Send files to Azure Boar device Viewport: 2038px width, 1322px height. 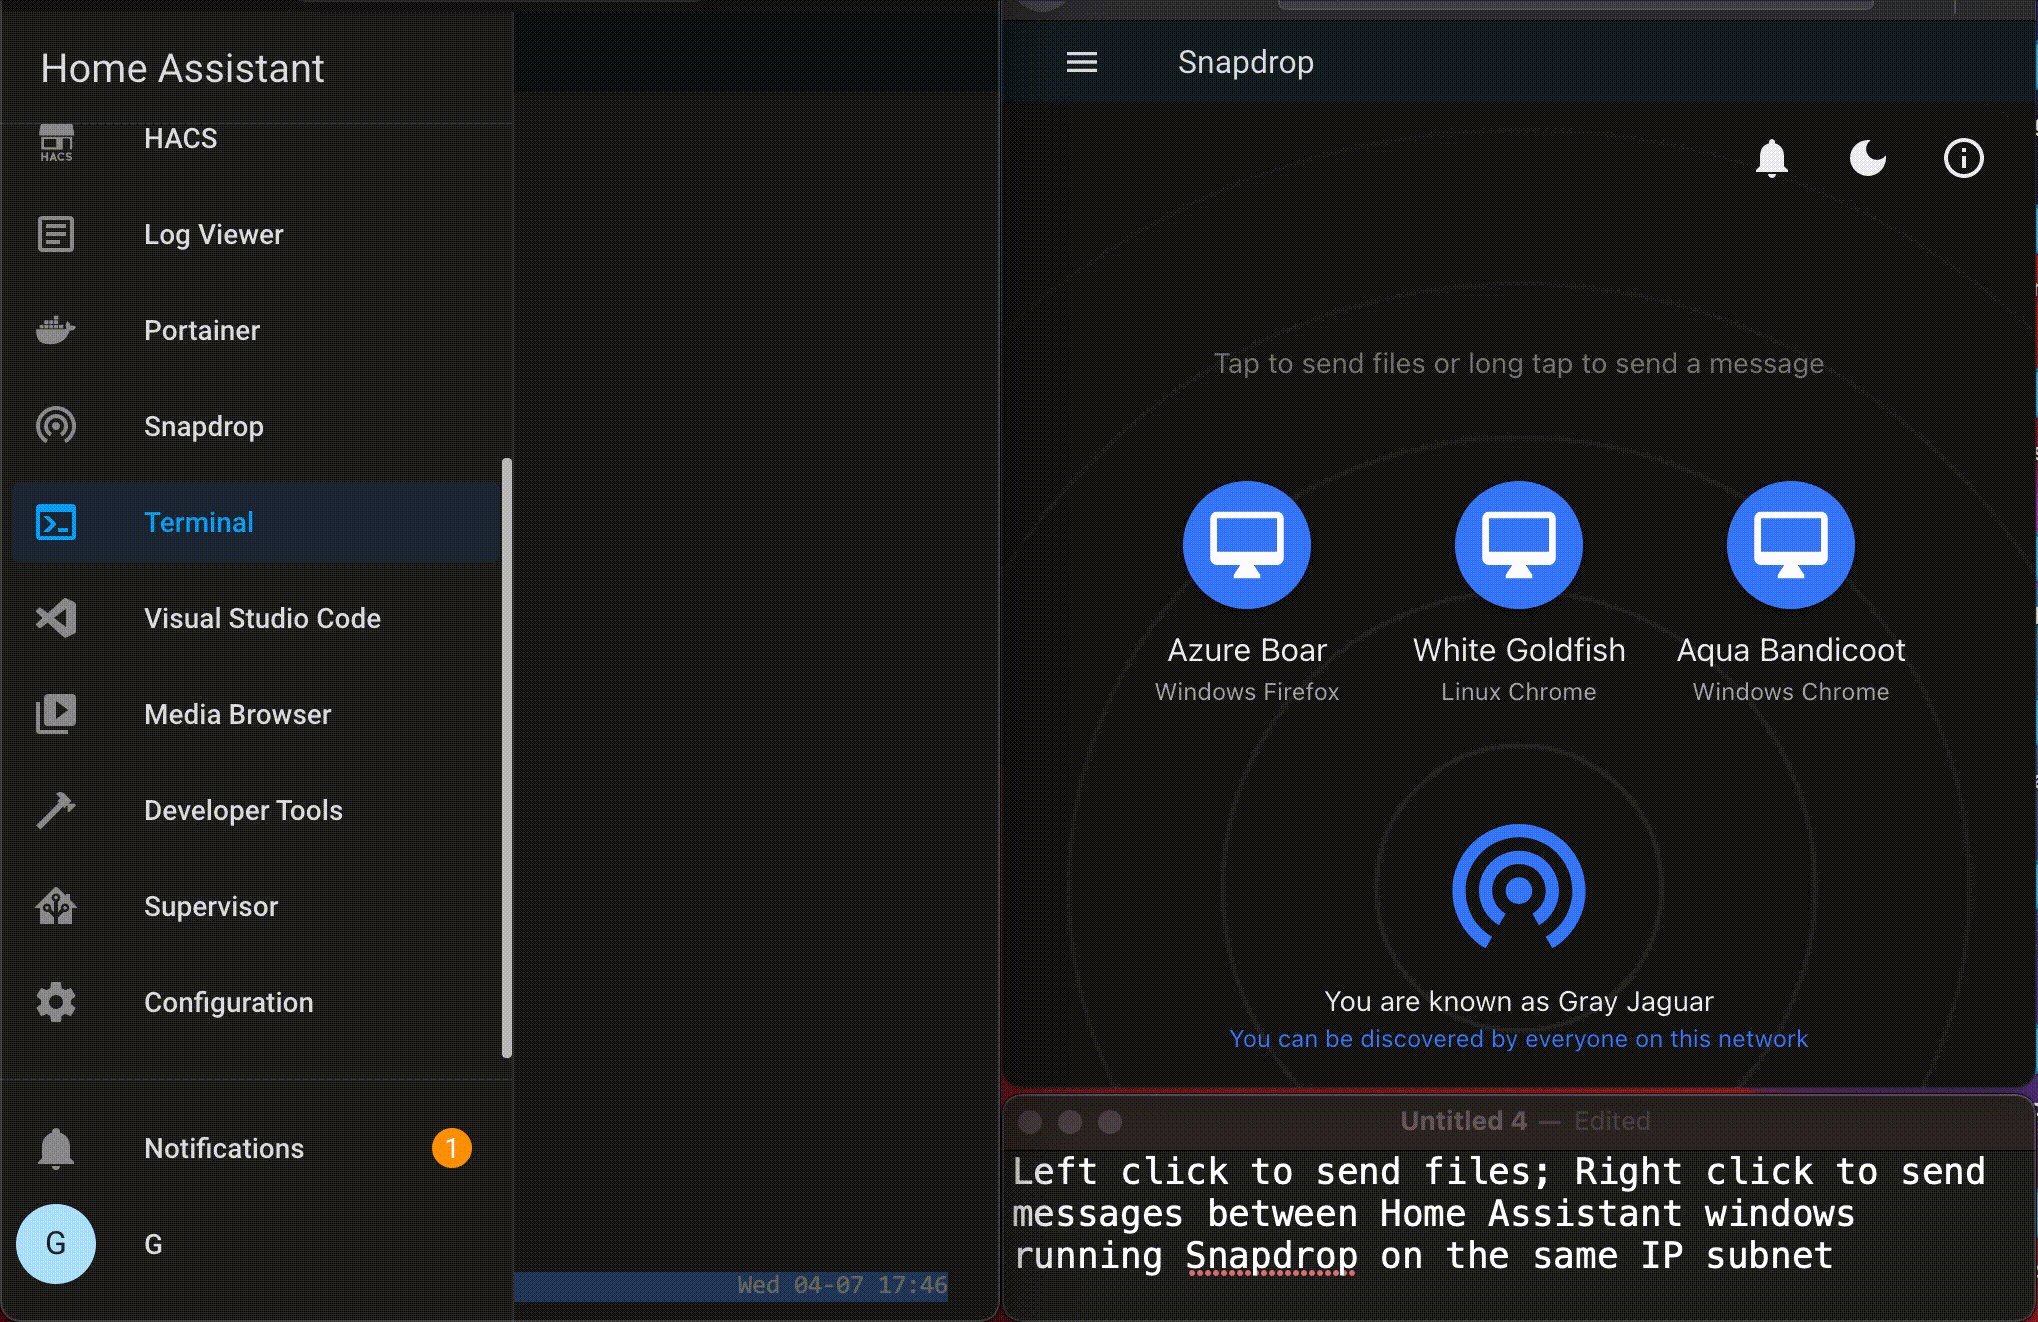pyautogui.click(x=1246, y=545)
